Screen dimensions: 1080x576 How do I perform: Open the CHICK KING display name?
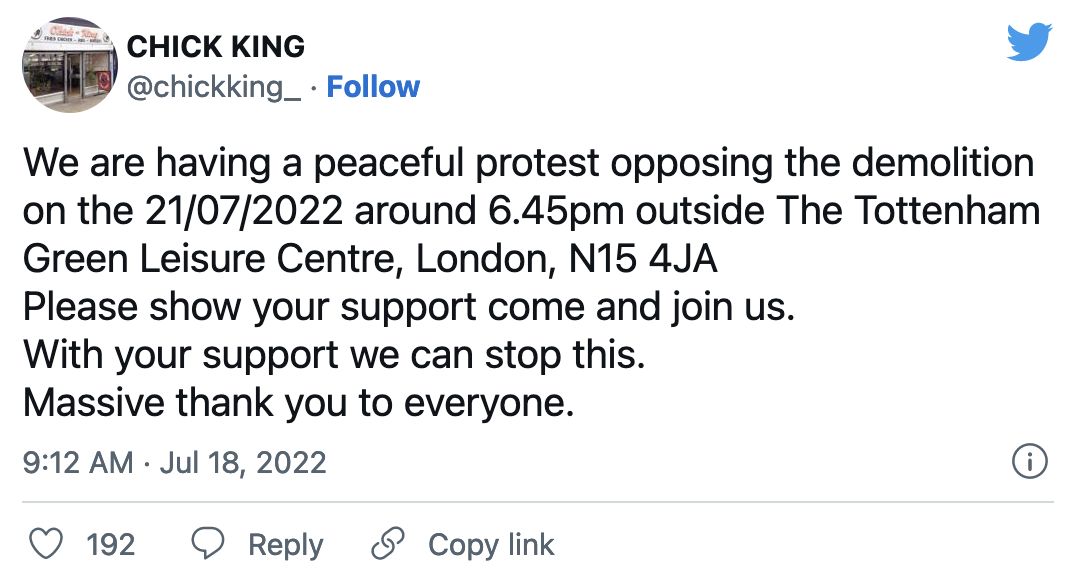click(x=216, y=47)
